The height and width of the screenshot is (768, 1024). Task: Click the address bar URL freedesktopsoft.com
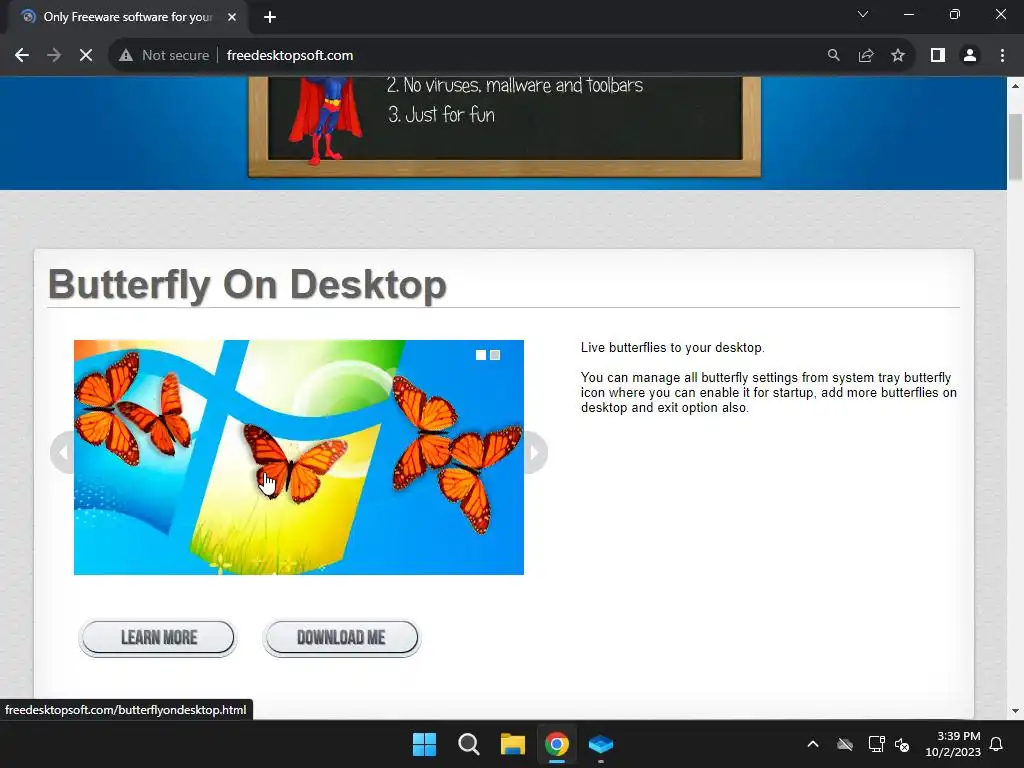point(290,56)
